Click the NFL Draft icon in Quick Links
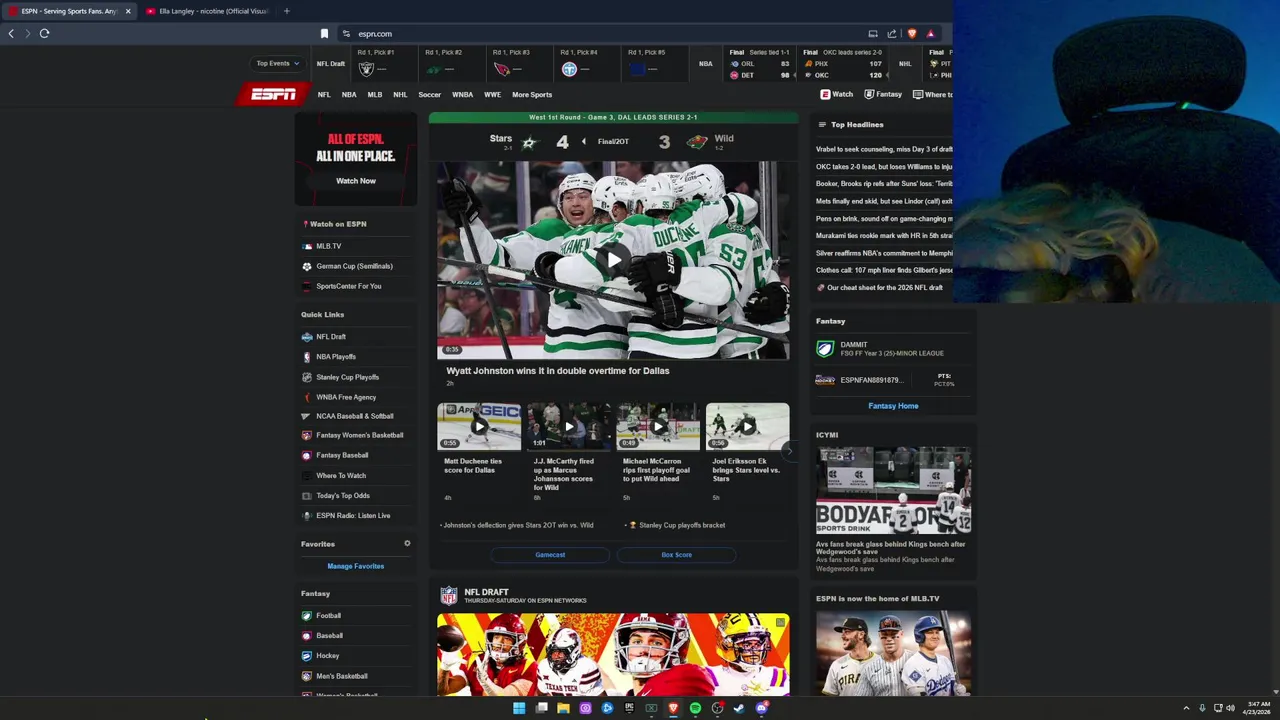Viewport: 1280px width, 720px height. point(307,337)
